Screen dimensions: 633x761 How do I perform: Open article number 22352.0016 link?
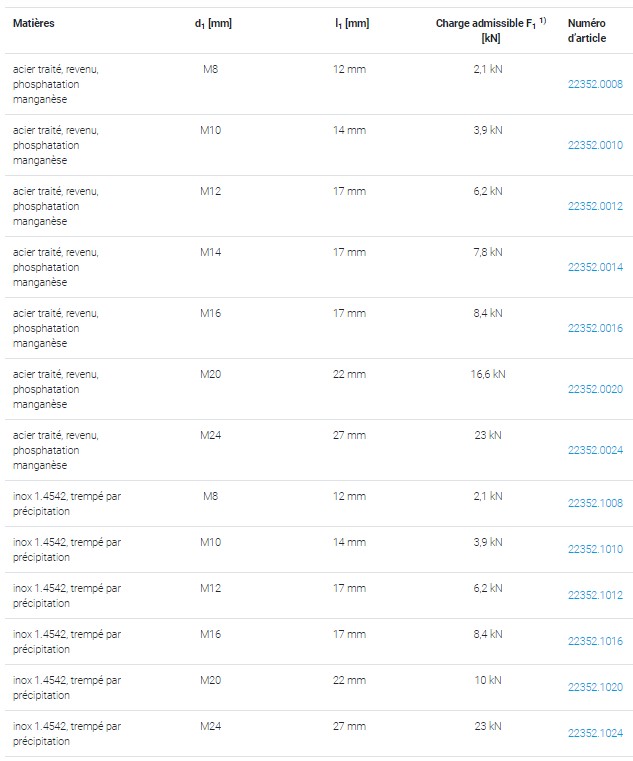tap(595, 328)
